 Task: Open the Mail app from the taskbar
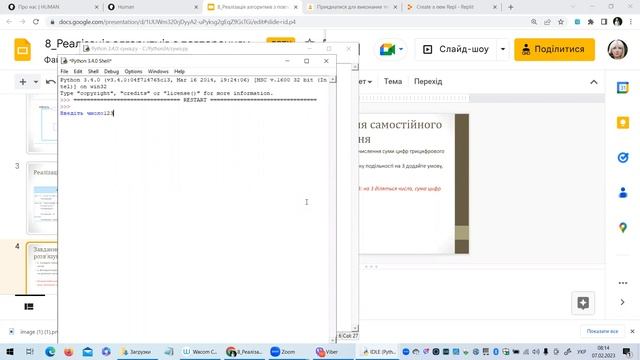click(87, 352)
